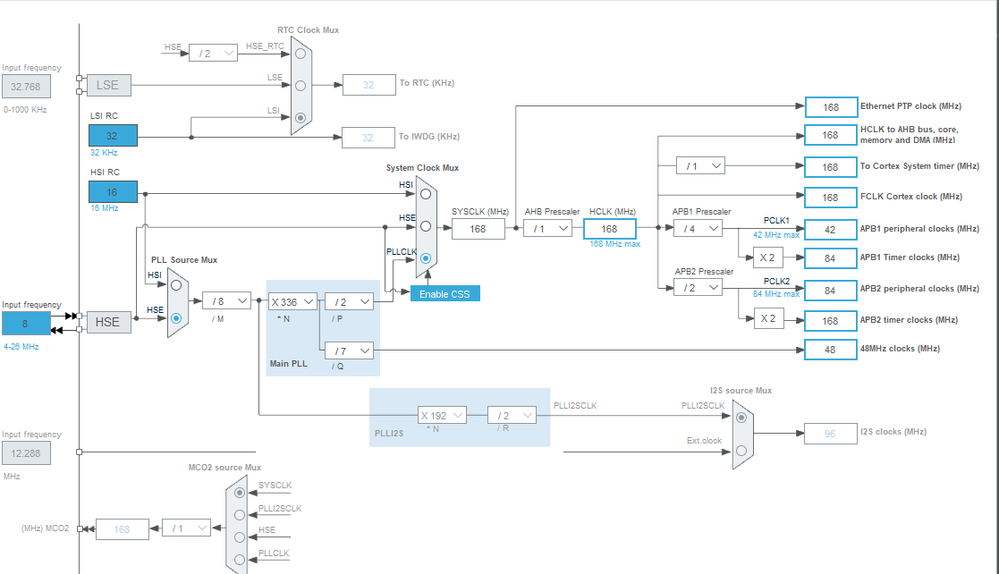The image size is (999, 574).
Task: Click the LSE input frequency field 32.768
Action: point(26,87)
